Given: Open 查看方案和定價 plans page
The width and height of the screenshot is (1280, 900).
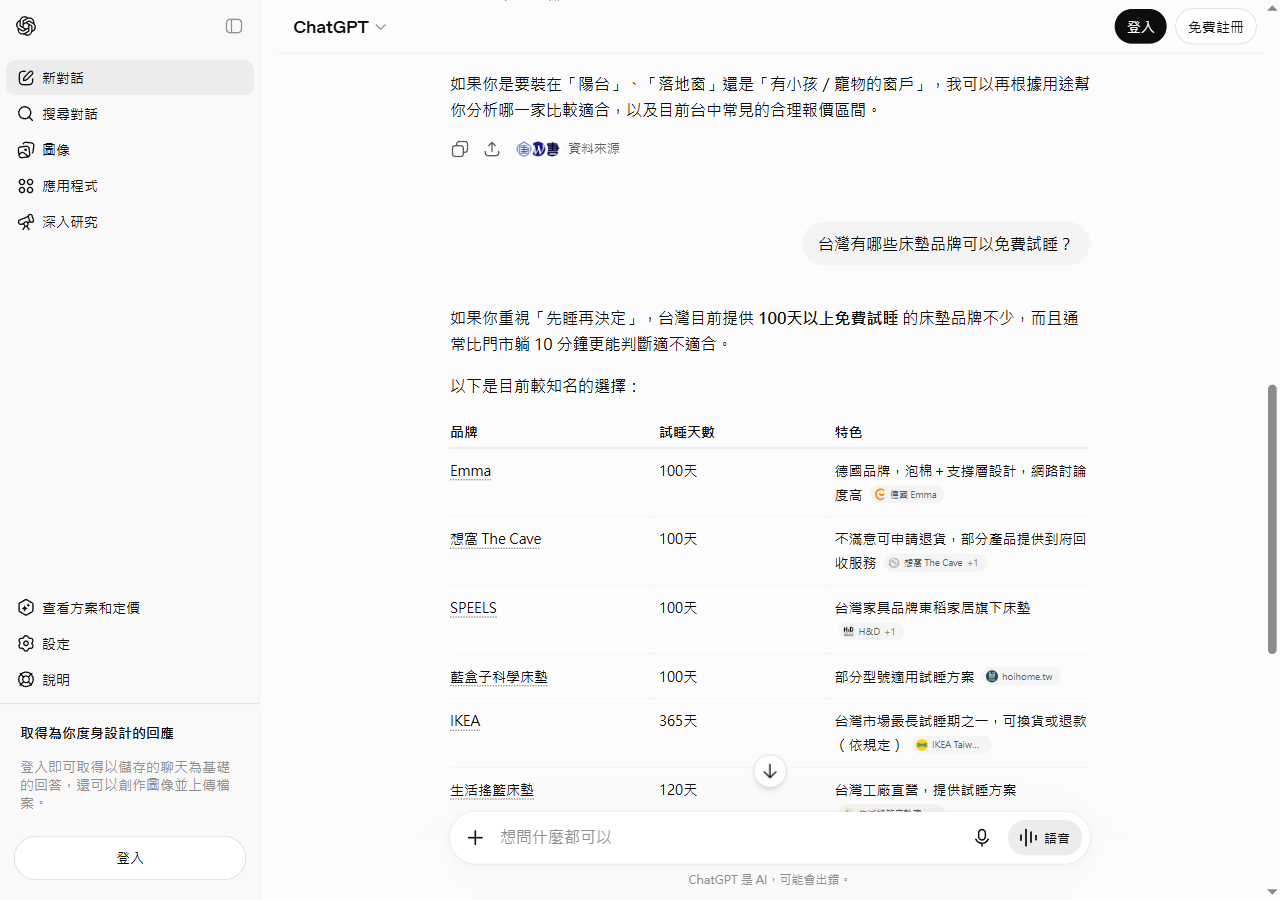Looking at the screenshot, I should (130, 608).
